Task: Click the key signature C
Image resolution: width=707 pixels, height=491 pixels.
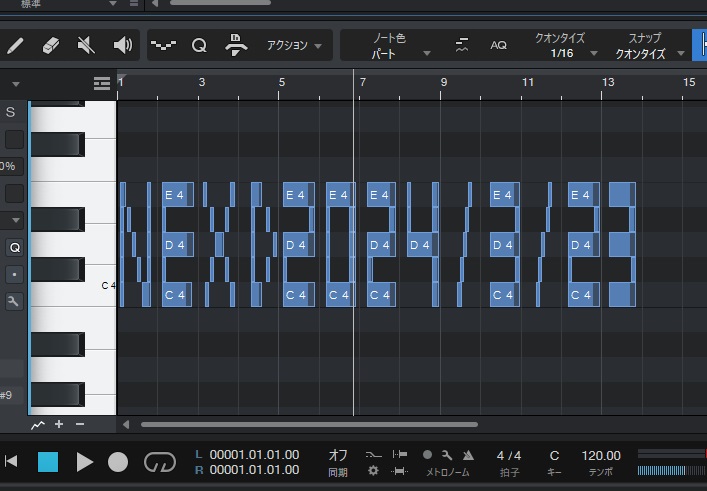Action: tap(554, 456)
